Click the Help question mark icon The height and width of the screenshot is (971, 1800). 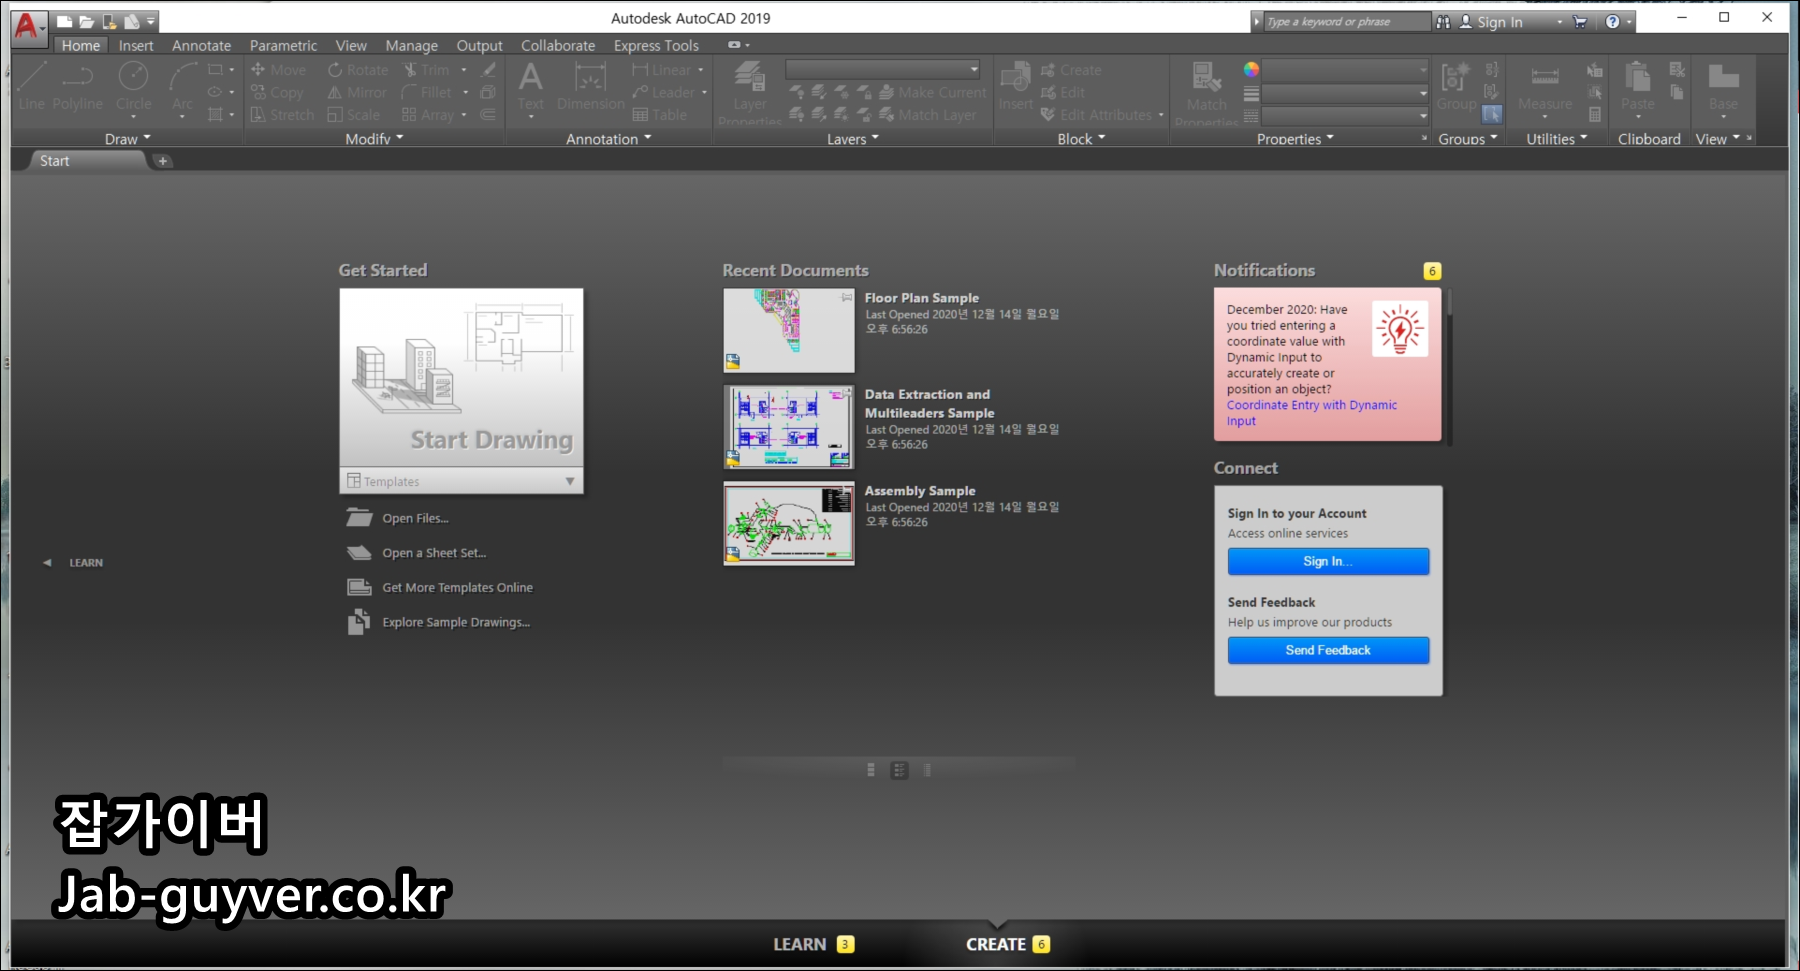pos(1612,21)
